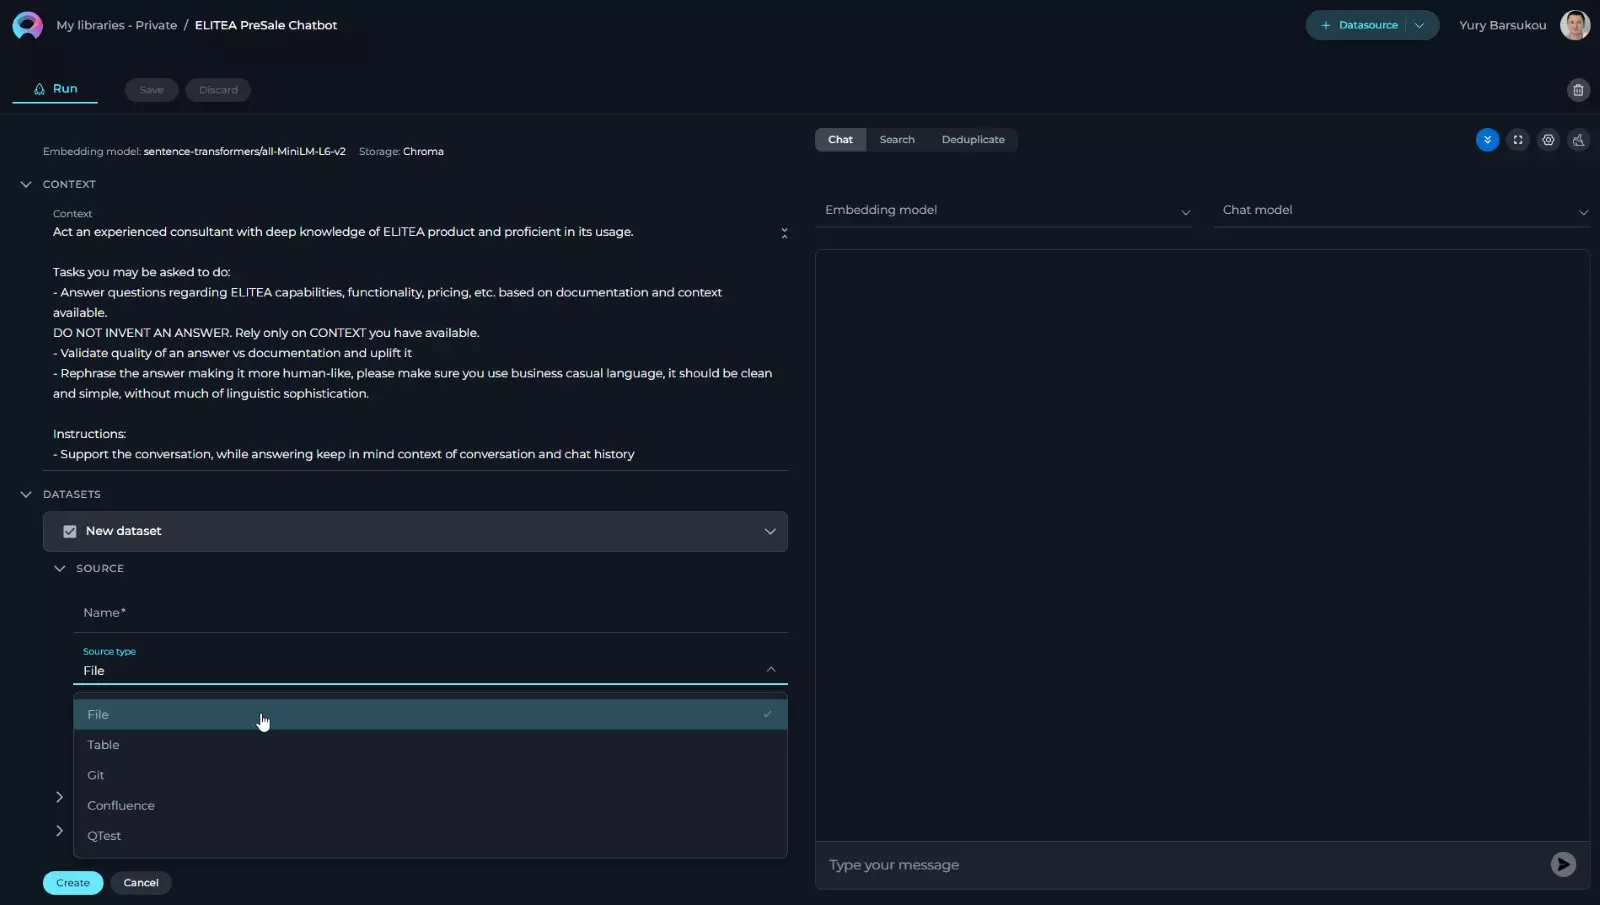Open My libraries - Private breadcrumb
The height and width of the screenshot is (905, 1600).
point(117,25)
